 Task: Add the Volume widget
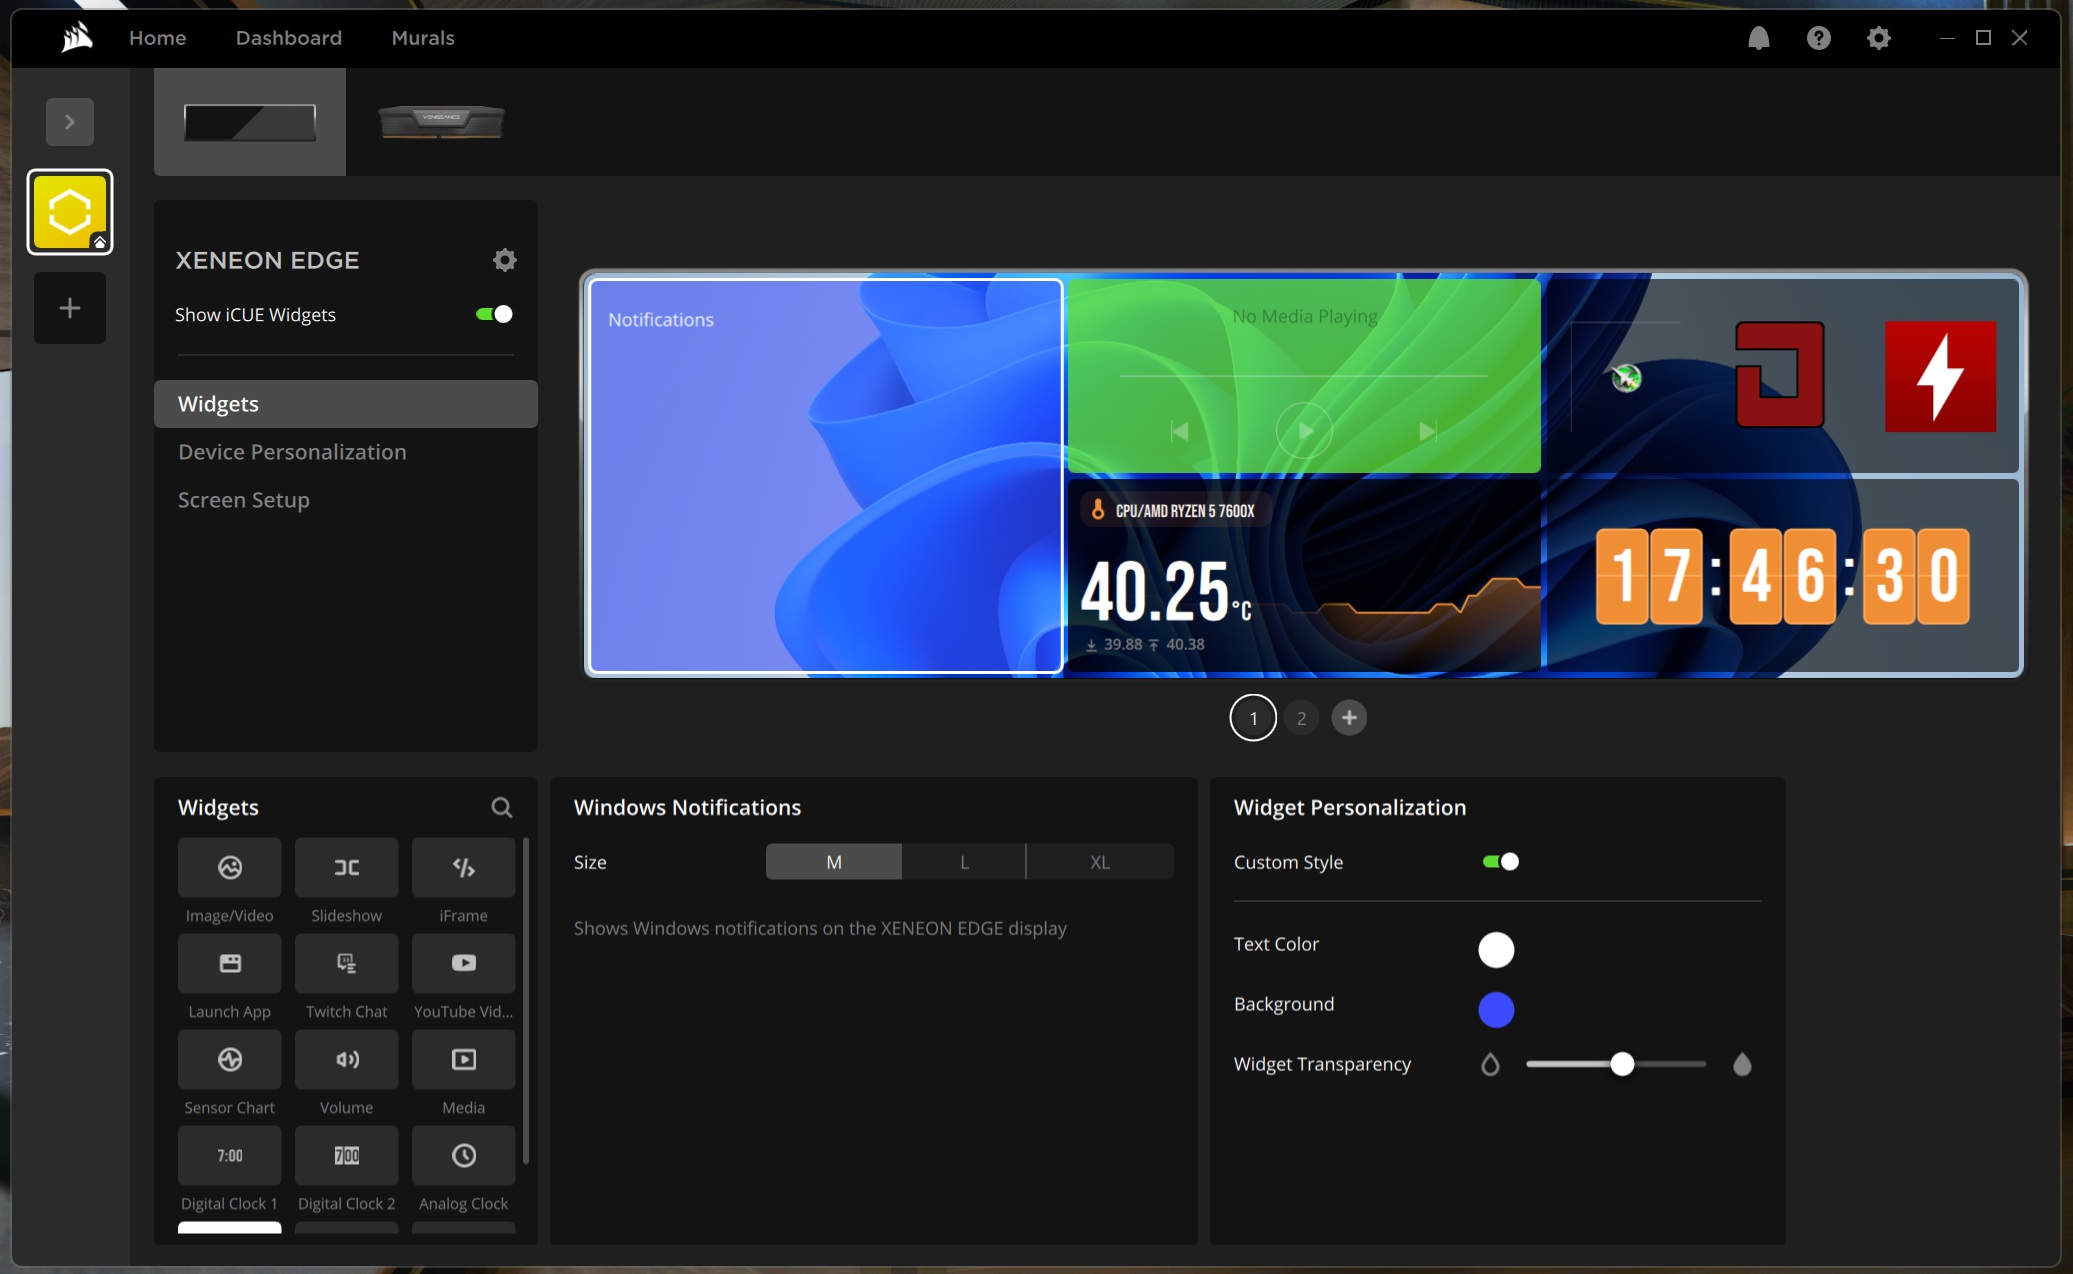click(346, 1060)
